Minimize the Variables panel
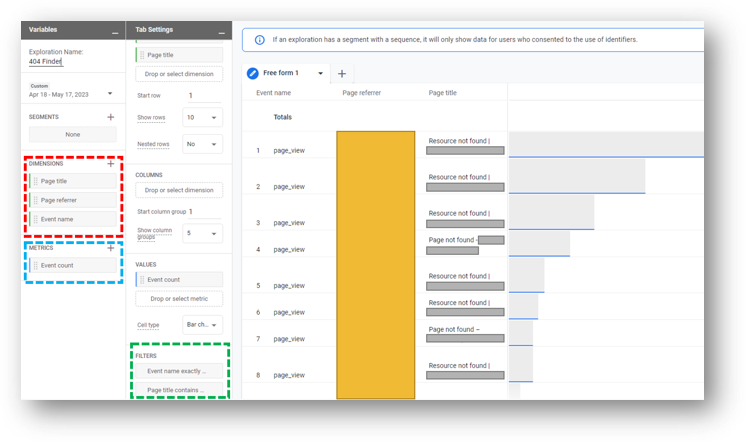The image size is (746, 442). coord(115,33)
